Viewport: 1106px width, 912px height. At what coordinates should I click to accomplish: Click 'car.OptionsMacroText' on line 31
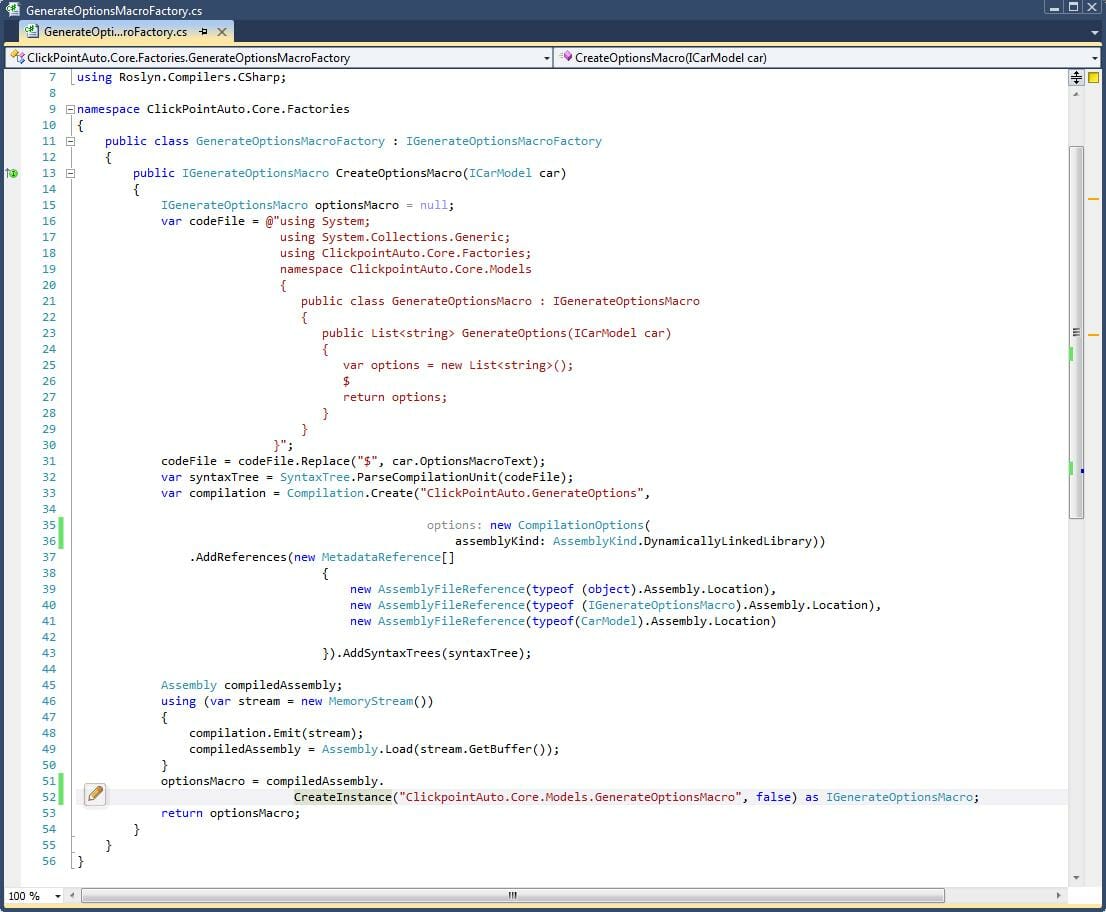tap(462, 461)
